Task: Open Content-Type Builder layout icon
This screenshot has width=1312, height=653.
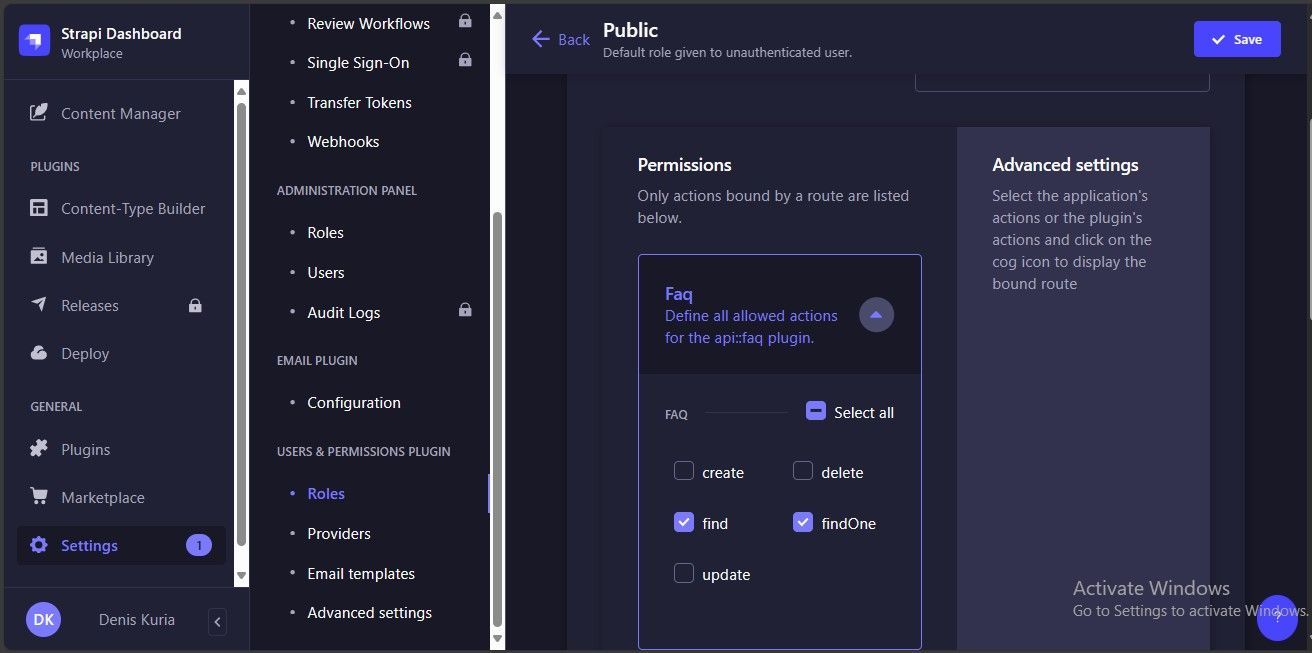Action: (x=39, y=208)
